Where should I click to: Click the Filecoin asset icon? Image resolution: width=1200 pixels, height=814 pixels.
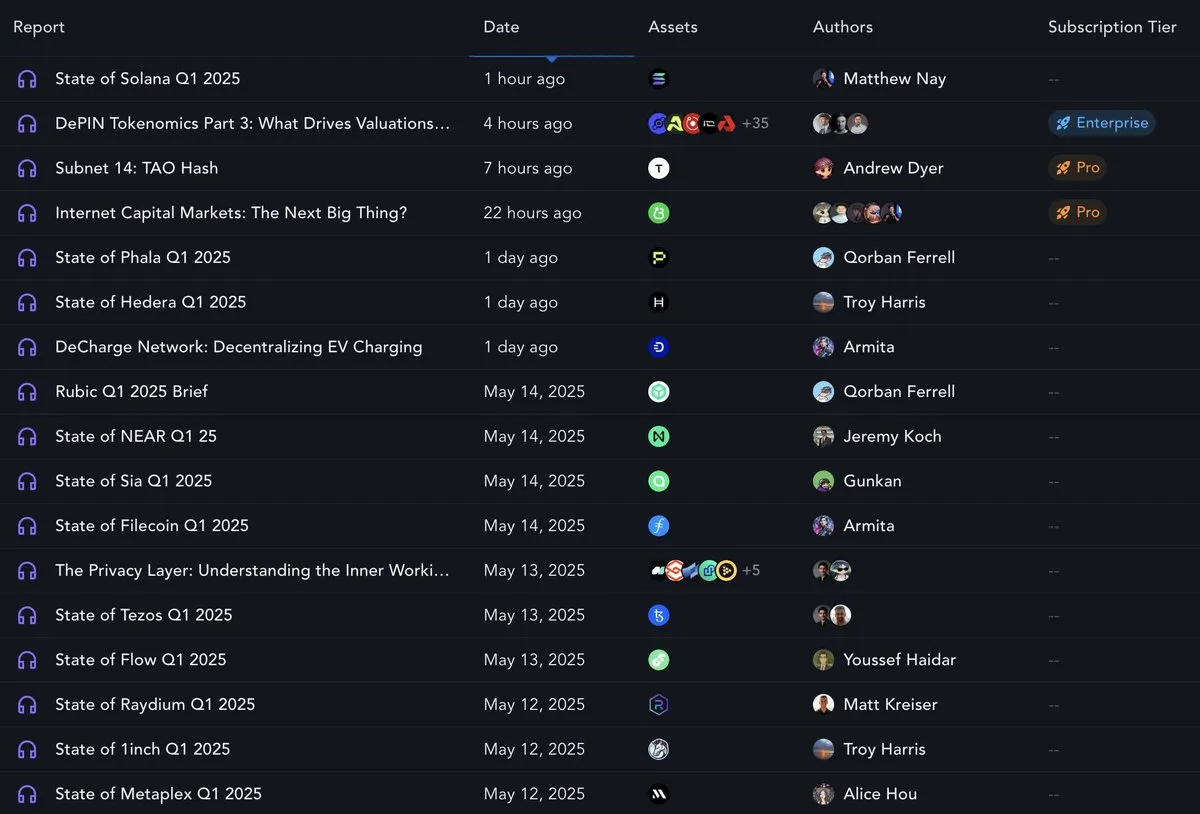coord(658,526)
